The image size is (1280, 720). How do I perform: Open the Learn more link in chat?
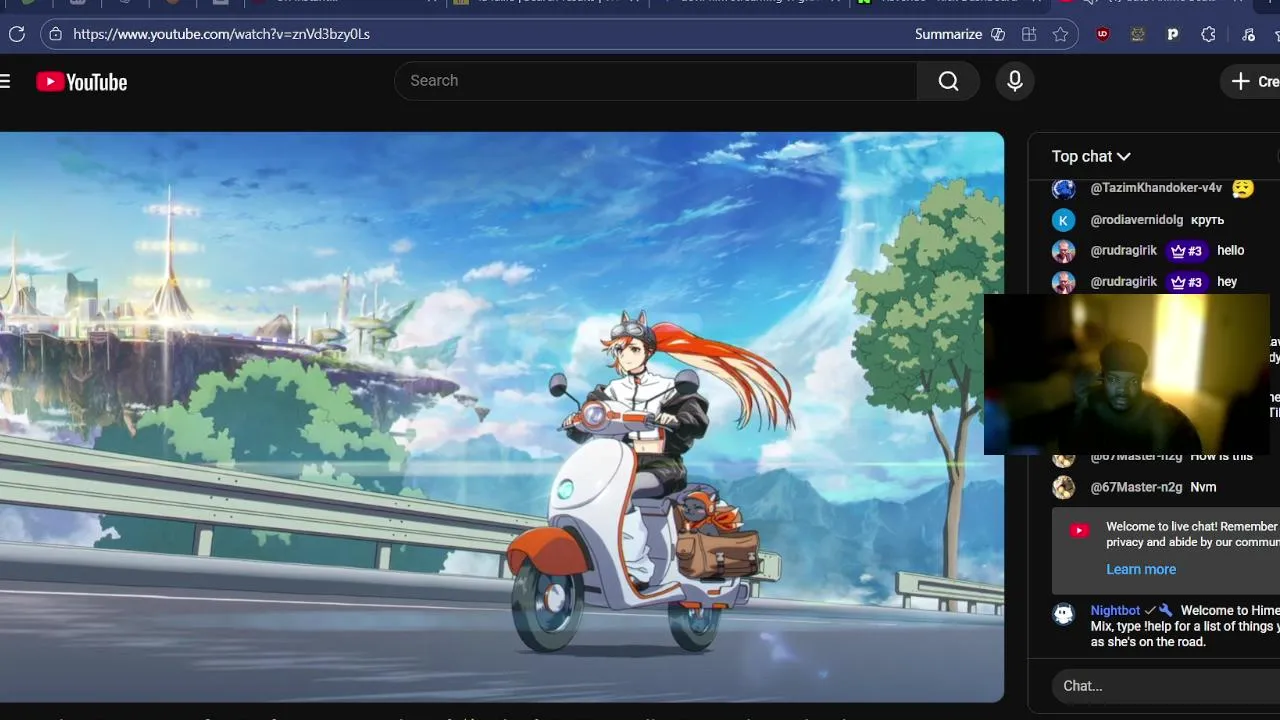point(1141,569)
